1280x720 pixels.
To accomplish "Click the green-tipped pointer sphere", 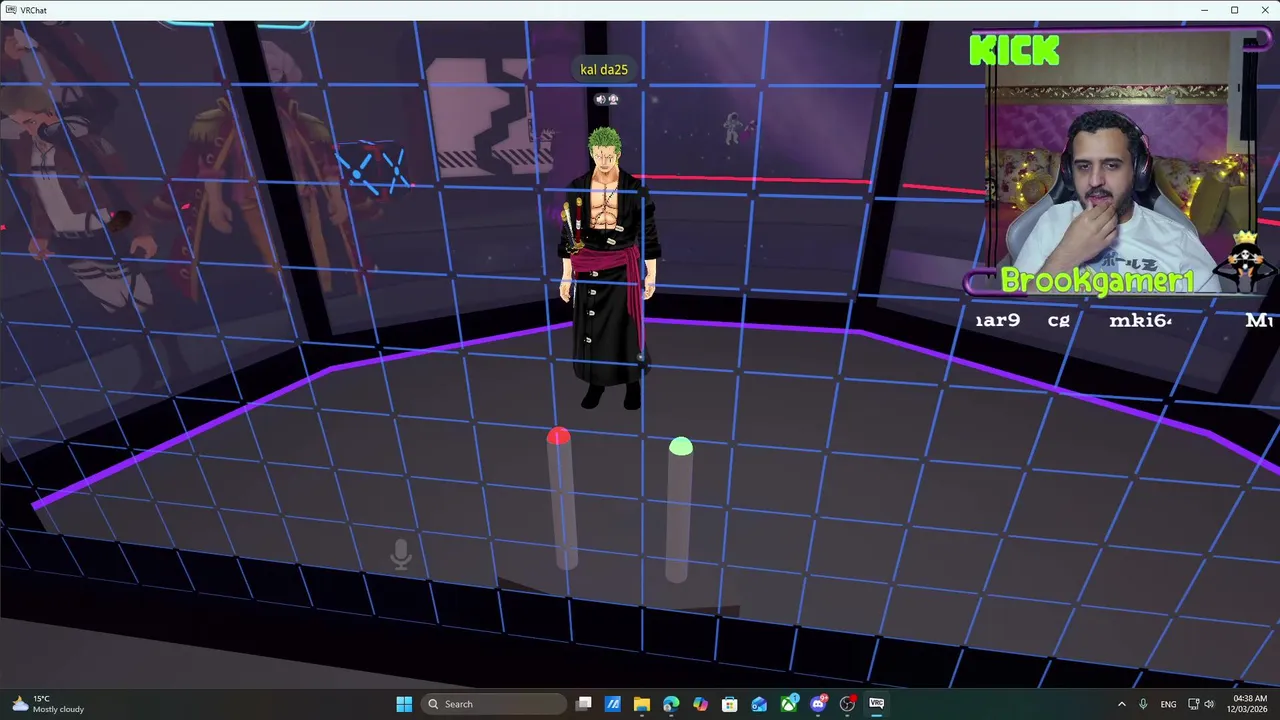I will tap(680, 446).
